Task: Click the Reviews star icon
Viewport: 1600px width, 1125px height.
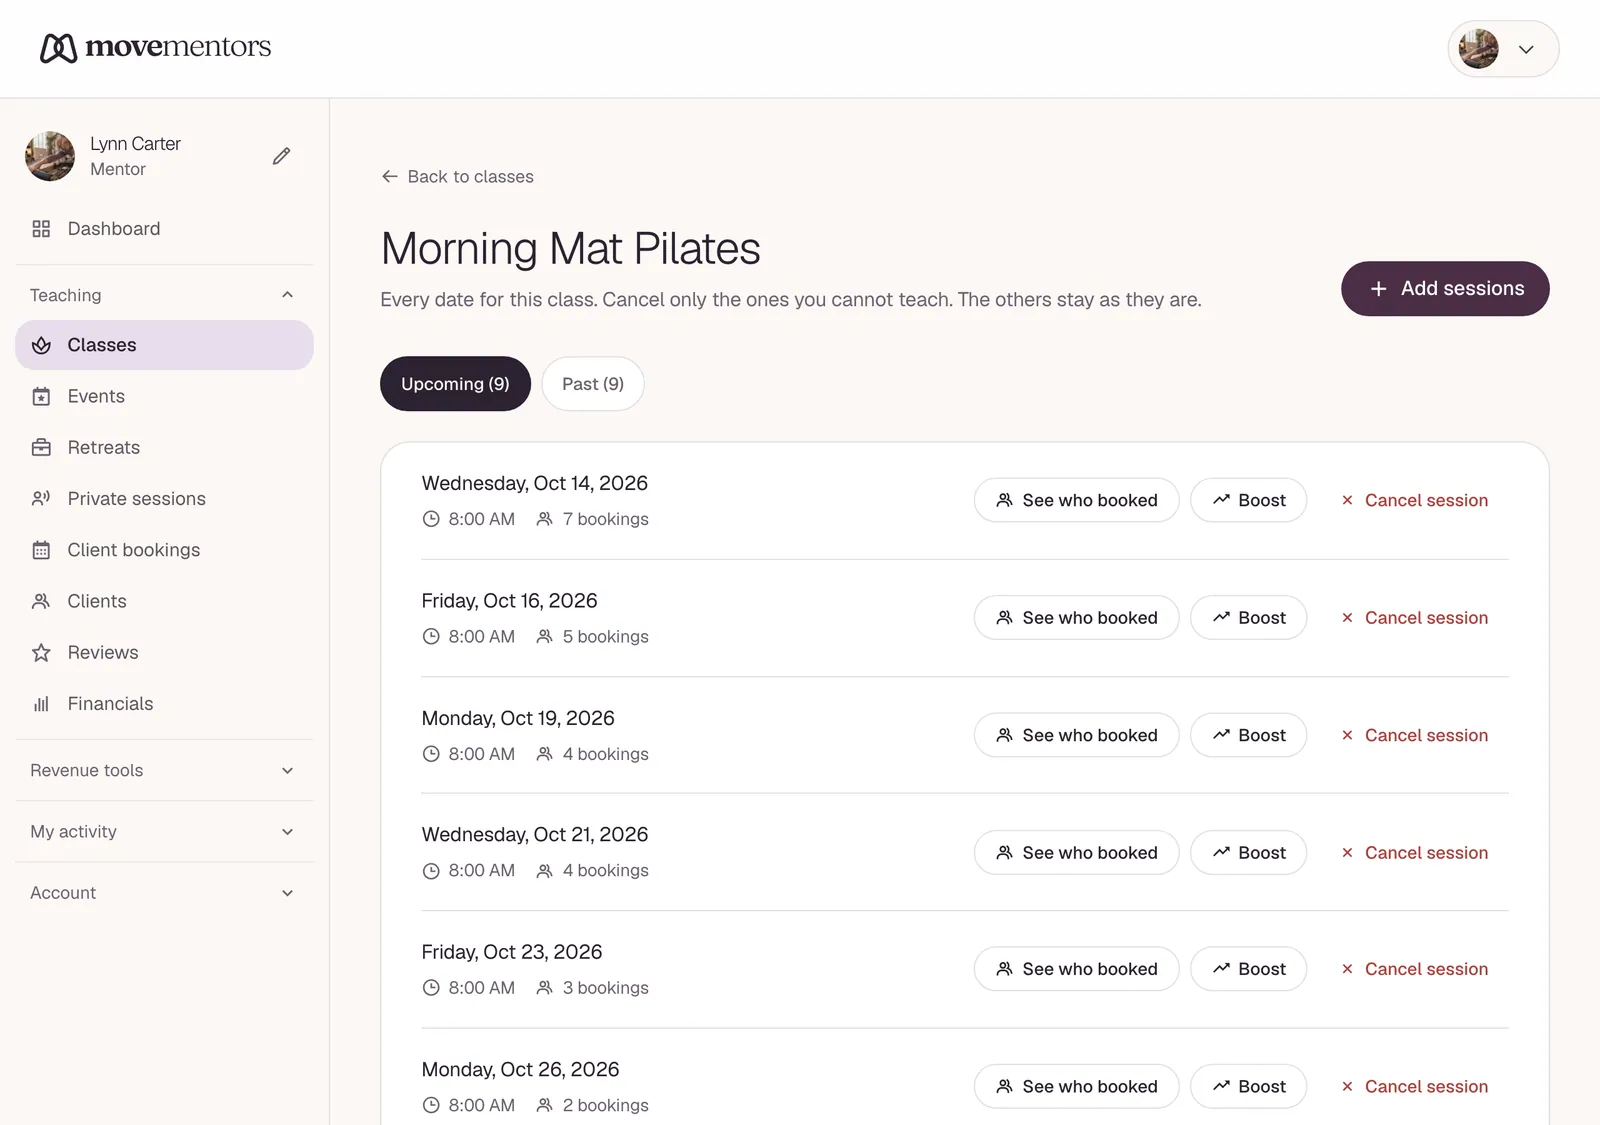Action: coord(41,653)
